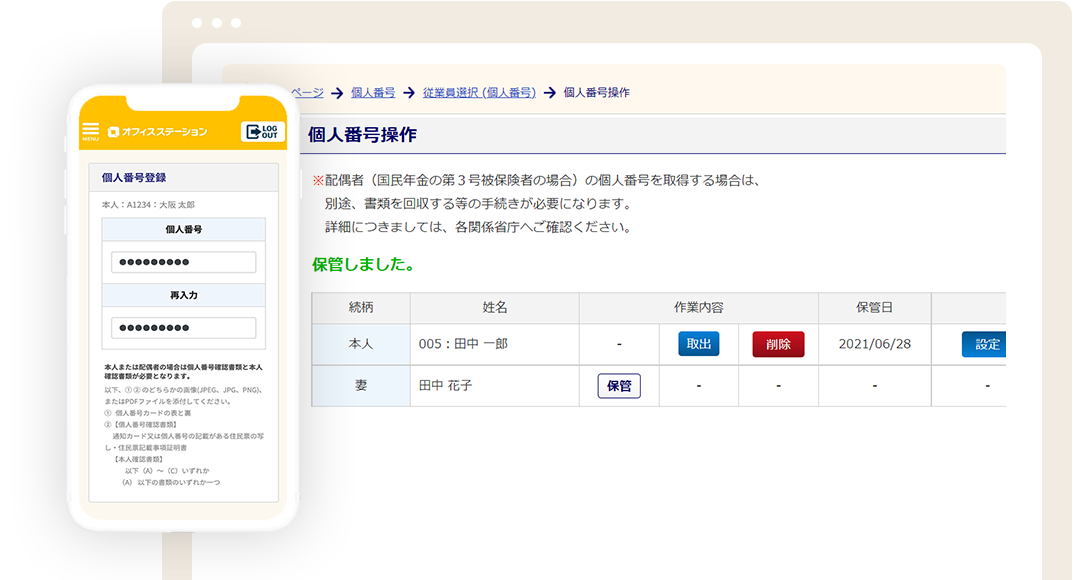
Task: Click the オフィスステーション logo on phone
Action: 157,132
